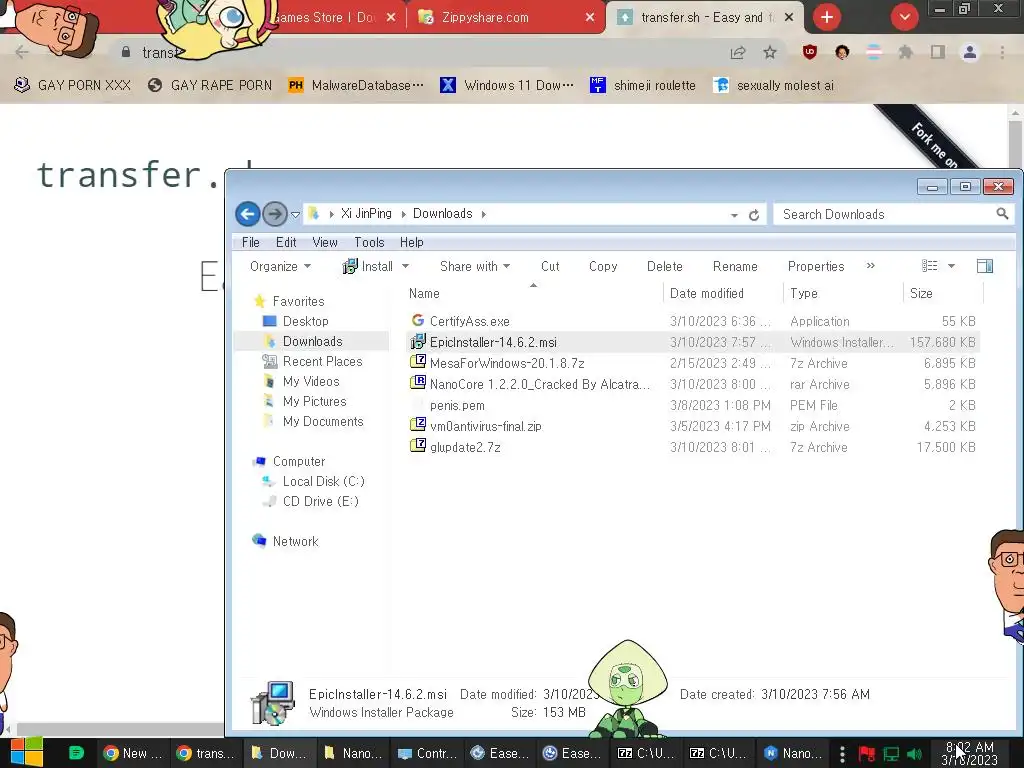The height and width of the screenshot is (768, 1024).
Task: Click Cut in the Explorer toolbar
Action: pyautogui.click(x=550, y=266)
